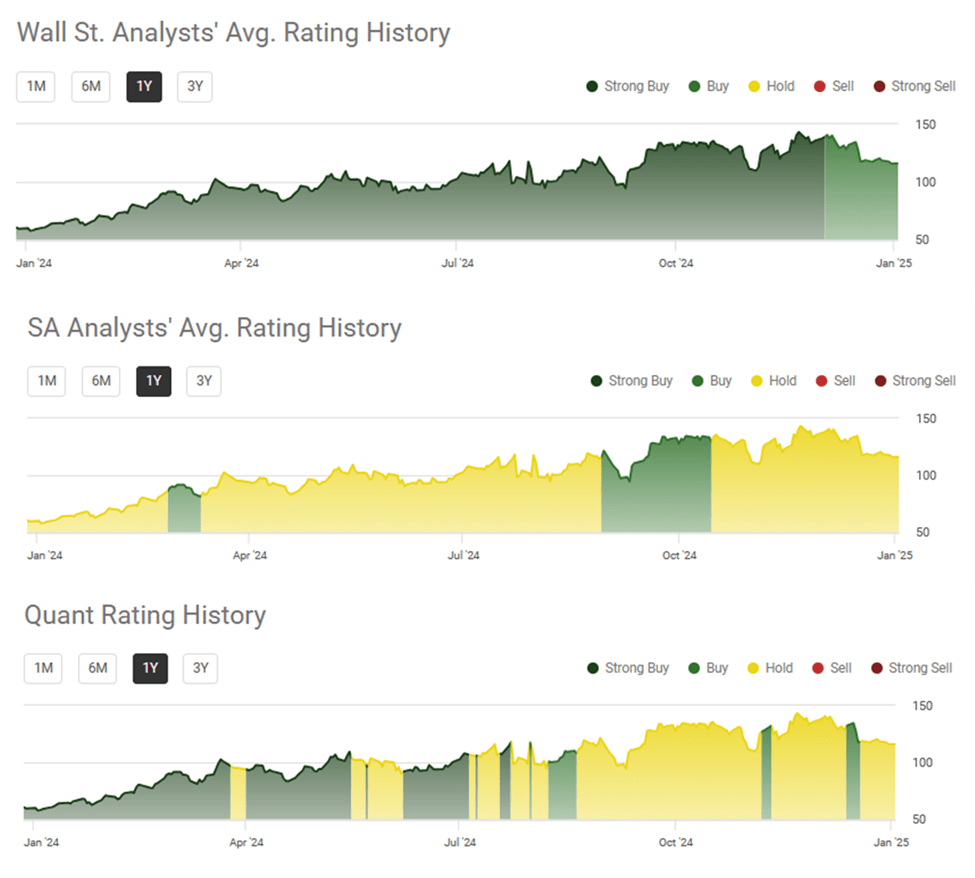This screenshot has height=878, width=975.
Task: Select 6M range on Wall St. chart
Action: point(91,87)
